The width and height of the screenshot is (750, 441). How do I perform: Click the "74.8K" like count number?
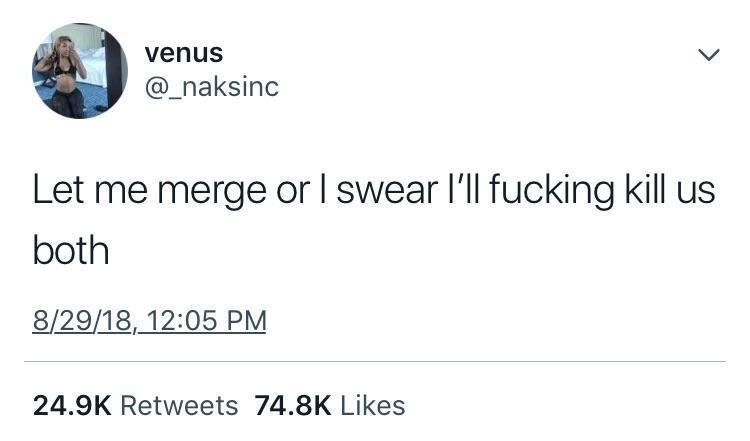[x=292, y=405]
